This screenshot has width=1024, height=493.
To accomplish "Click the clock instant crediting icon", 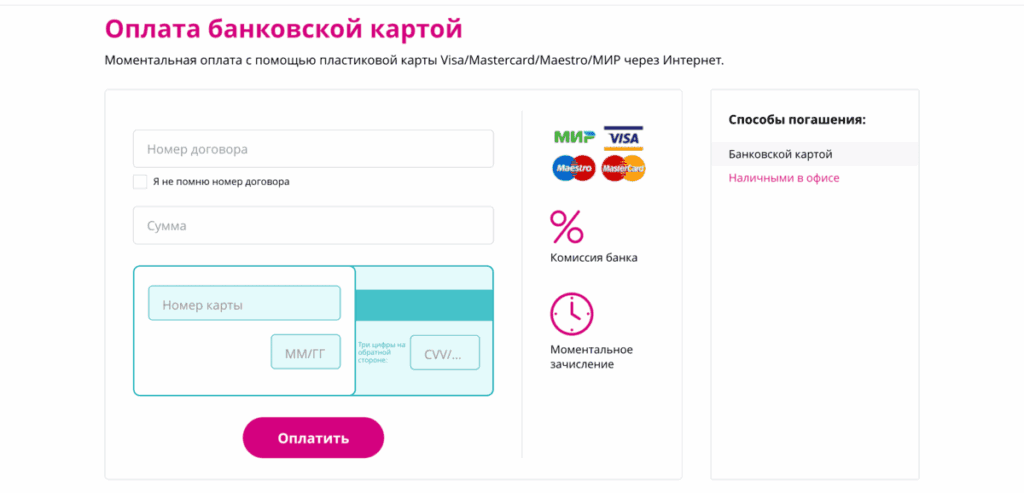I will pos(571,314).
